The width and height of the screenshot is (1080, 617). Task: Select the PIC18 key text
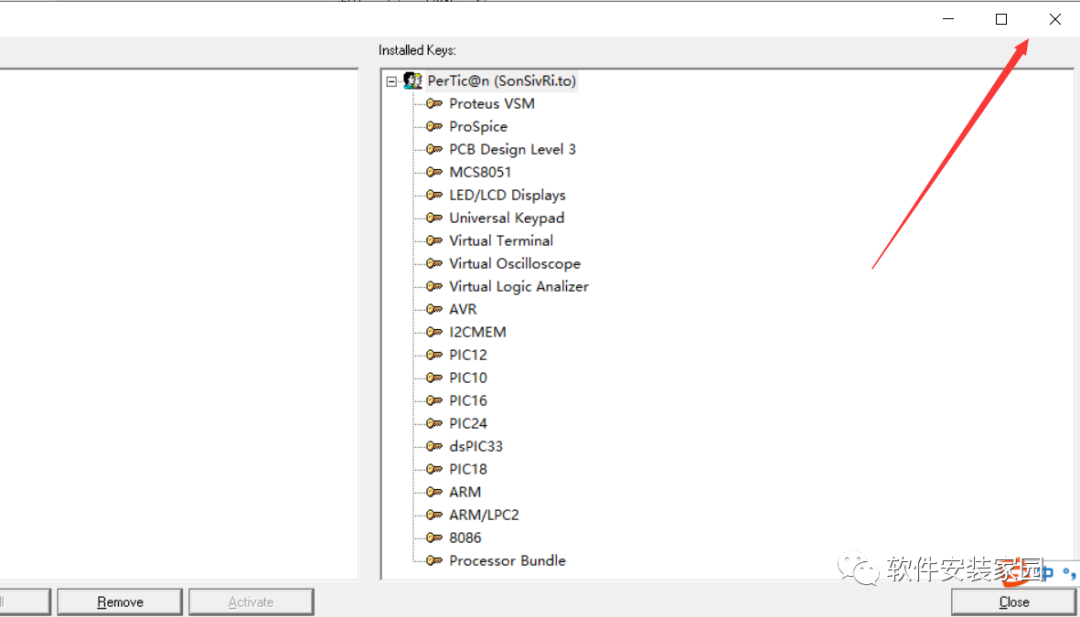pos(468,468)
